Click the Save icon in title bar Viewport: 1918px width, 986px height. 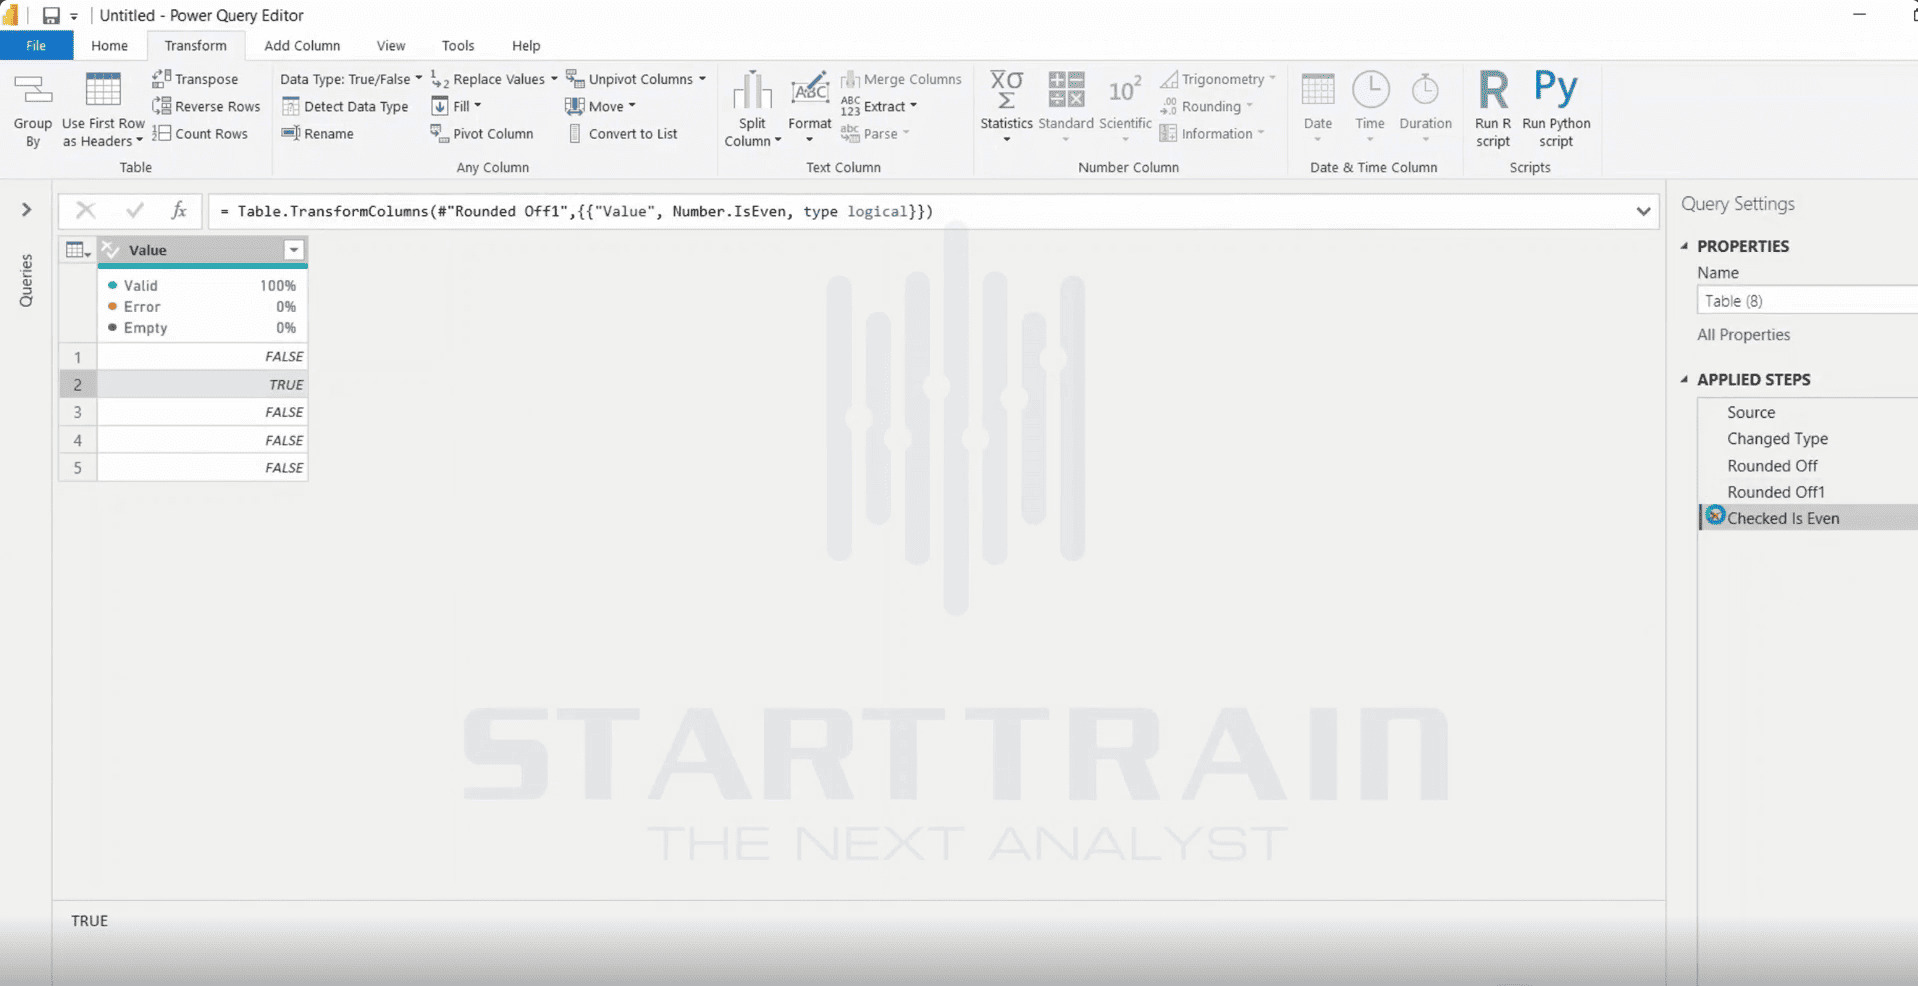pyautogui.click(x=50, y=16)
